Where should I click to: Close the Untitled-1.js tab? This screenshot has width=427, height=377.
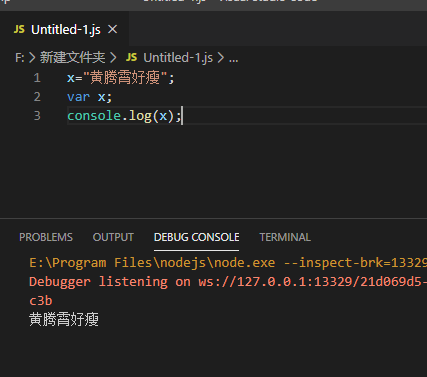point(113,29)
